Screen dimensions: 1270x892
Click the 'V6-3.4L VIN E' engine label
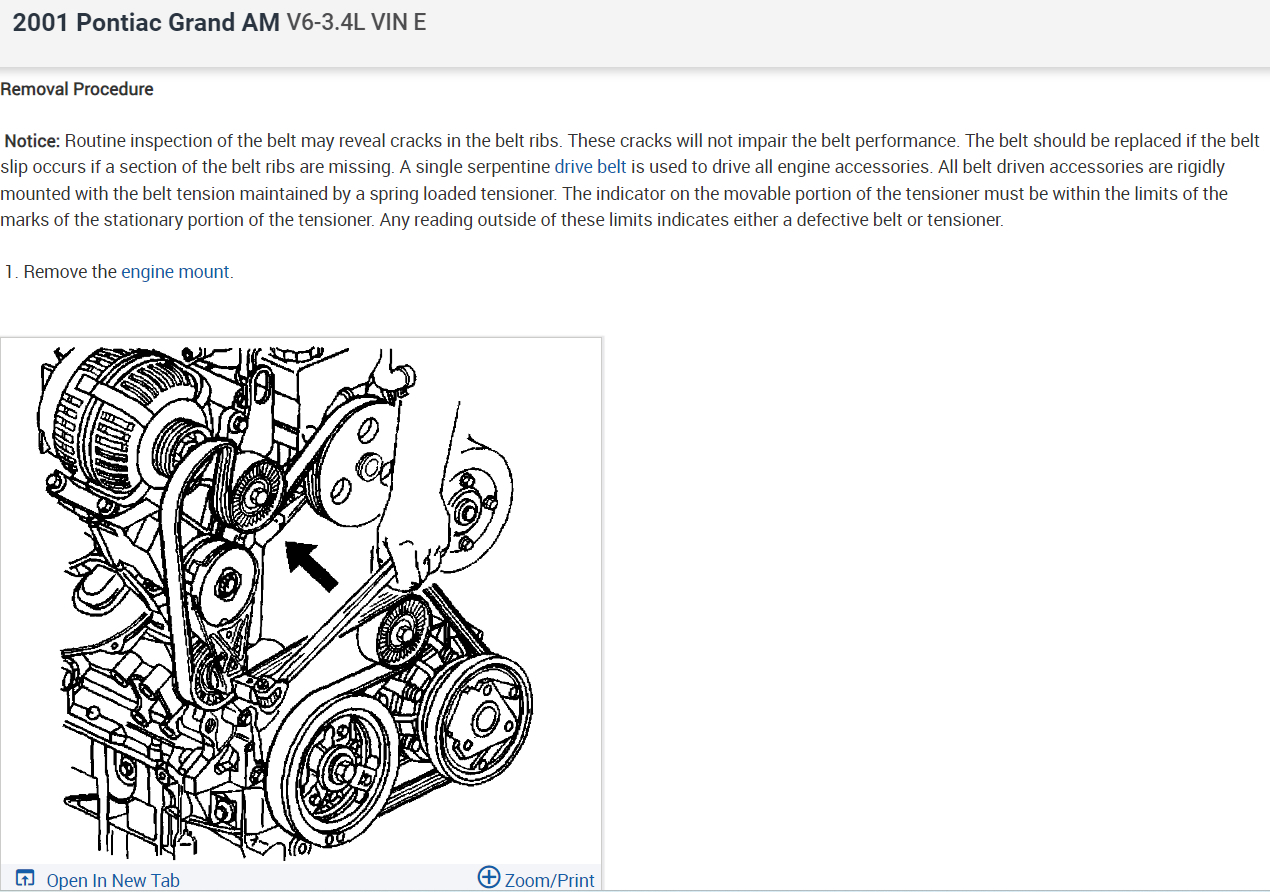[x=356, y=22]
